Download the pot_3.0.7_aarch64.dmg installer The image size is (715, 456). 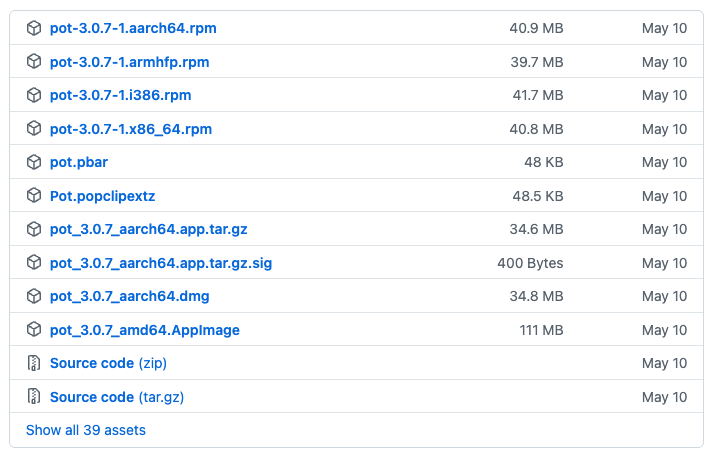(130, 296)
